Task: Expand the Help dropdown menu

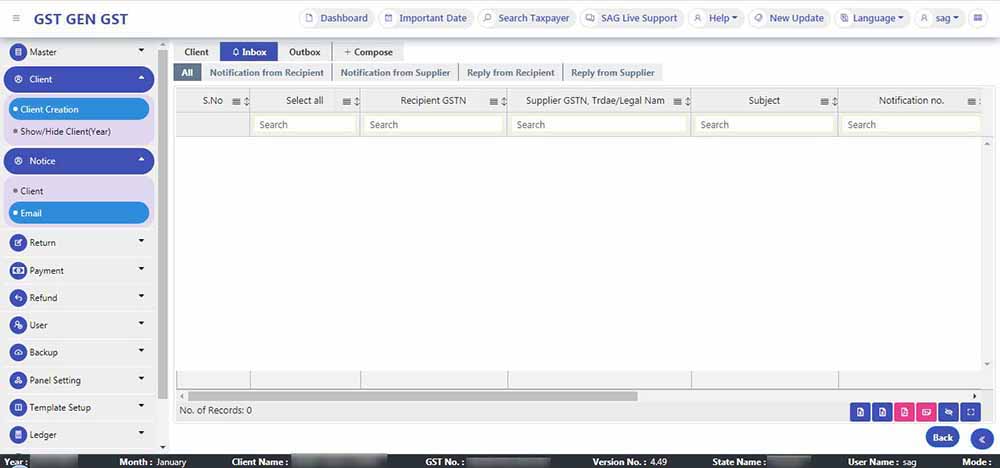Action: pos(716,18)
